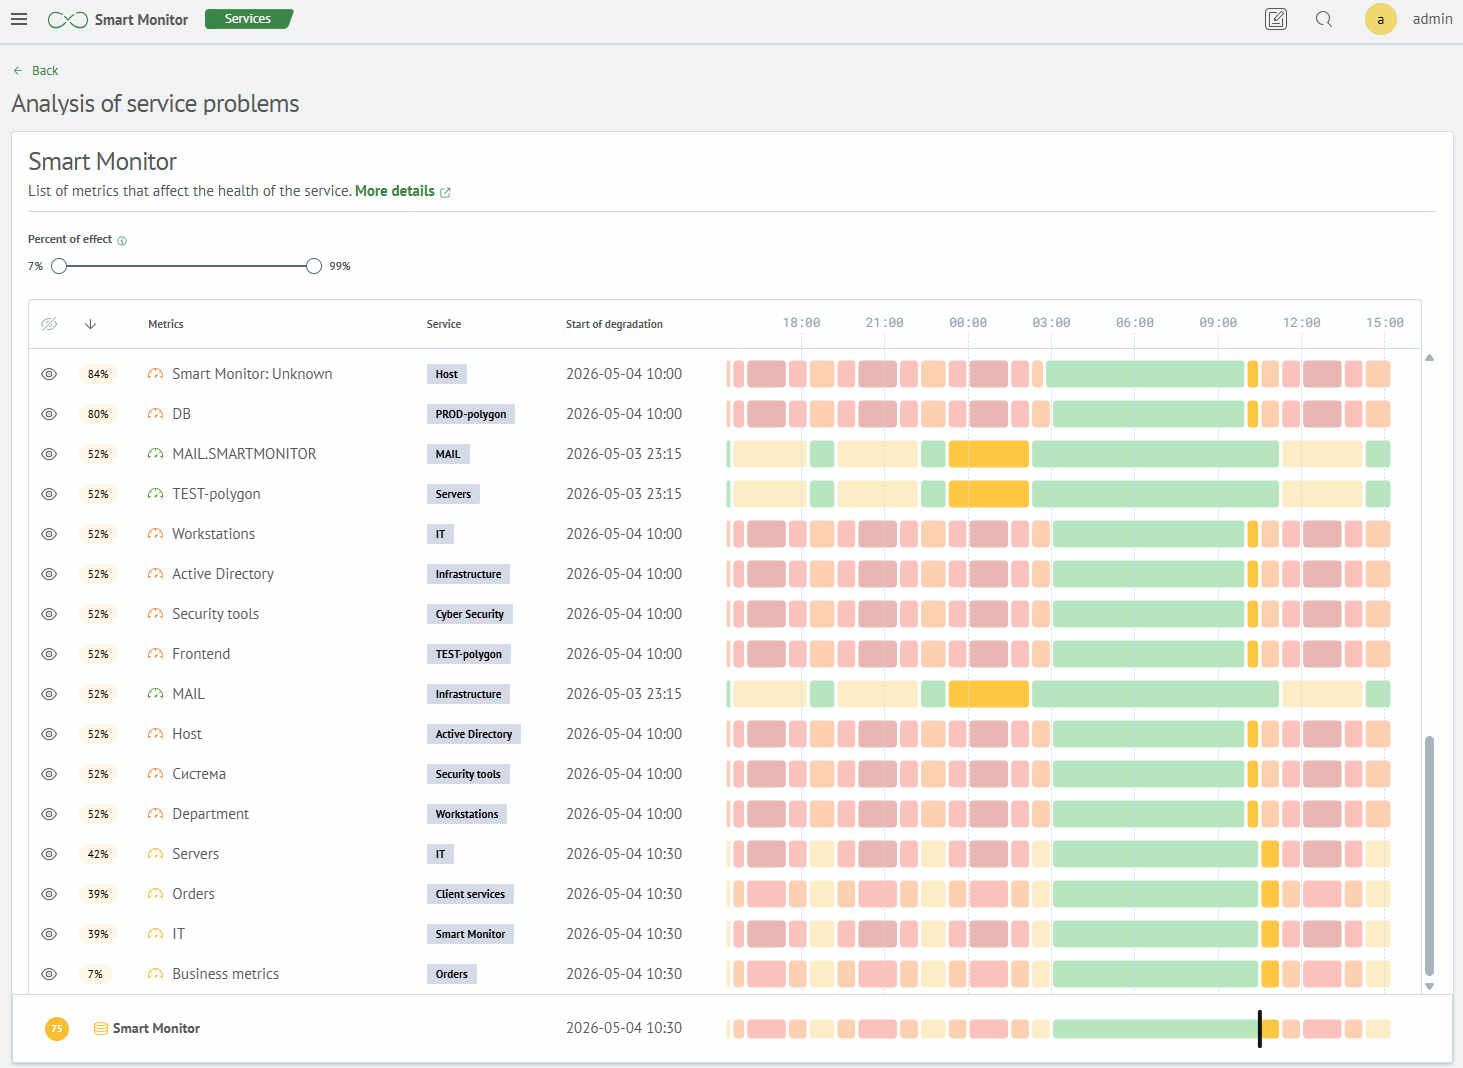
Task: Click the Smart Monitor service tag in IT row
Action: (x=470, y=934)
